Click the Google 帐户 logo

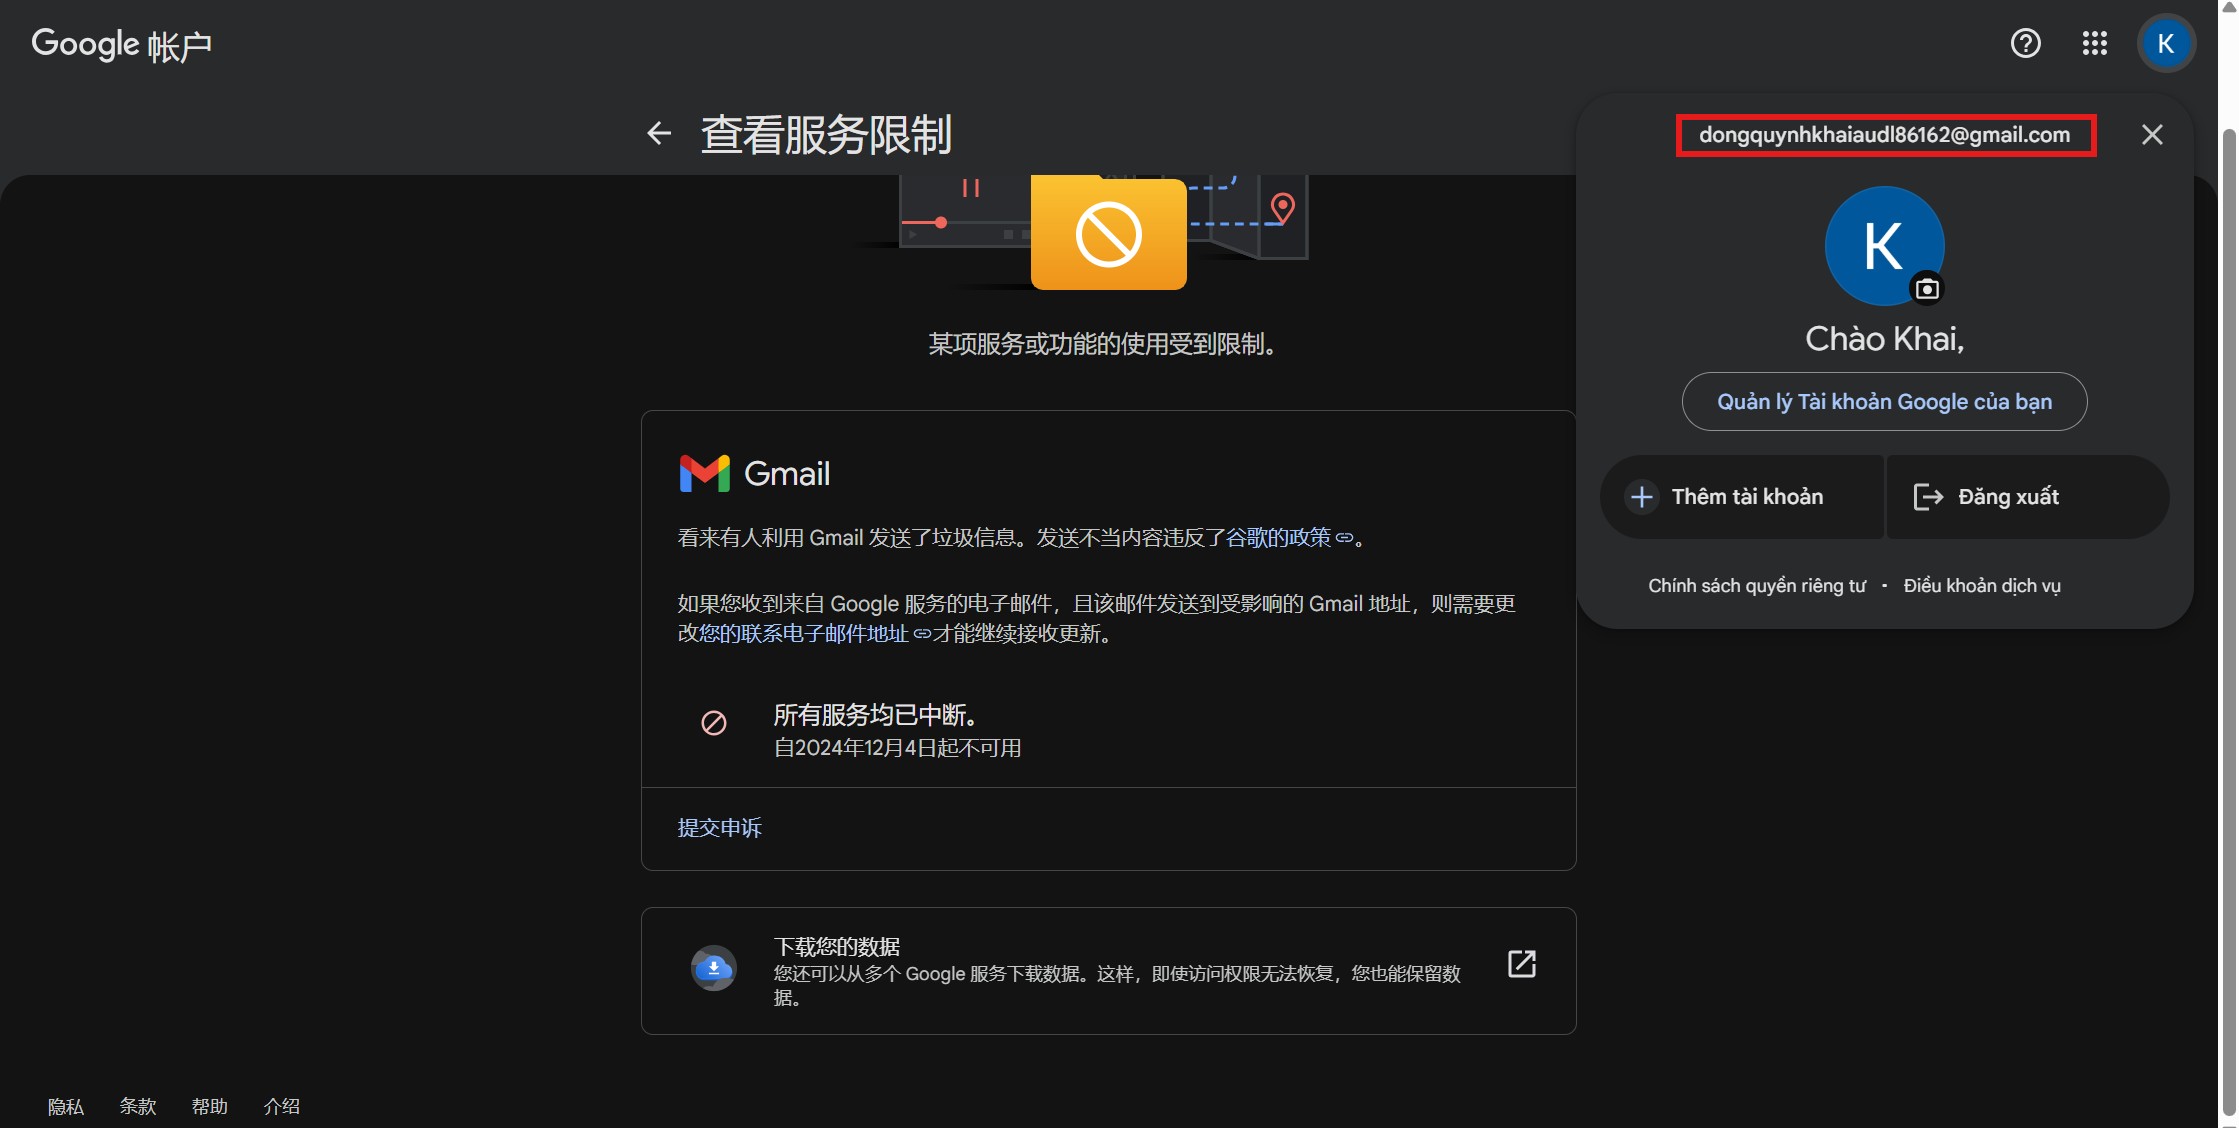[x=122, y=45]
